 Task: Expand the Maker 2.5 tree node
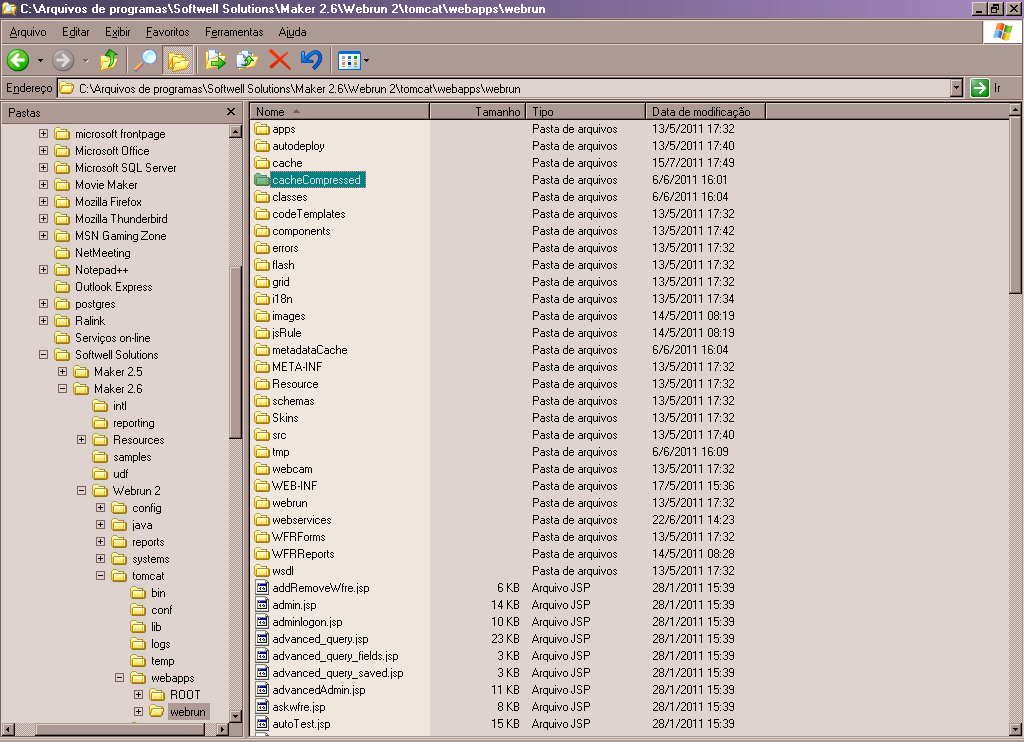63,371
